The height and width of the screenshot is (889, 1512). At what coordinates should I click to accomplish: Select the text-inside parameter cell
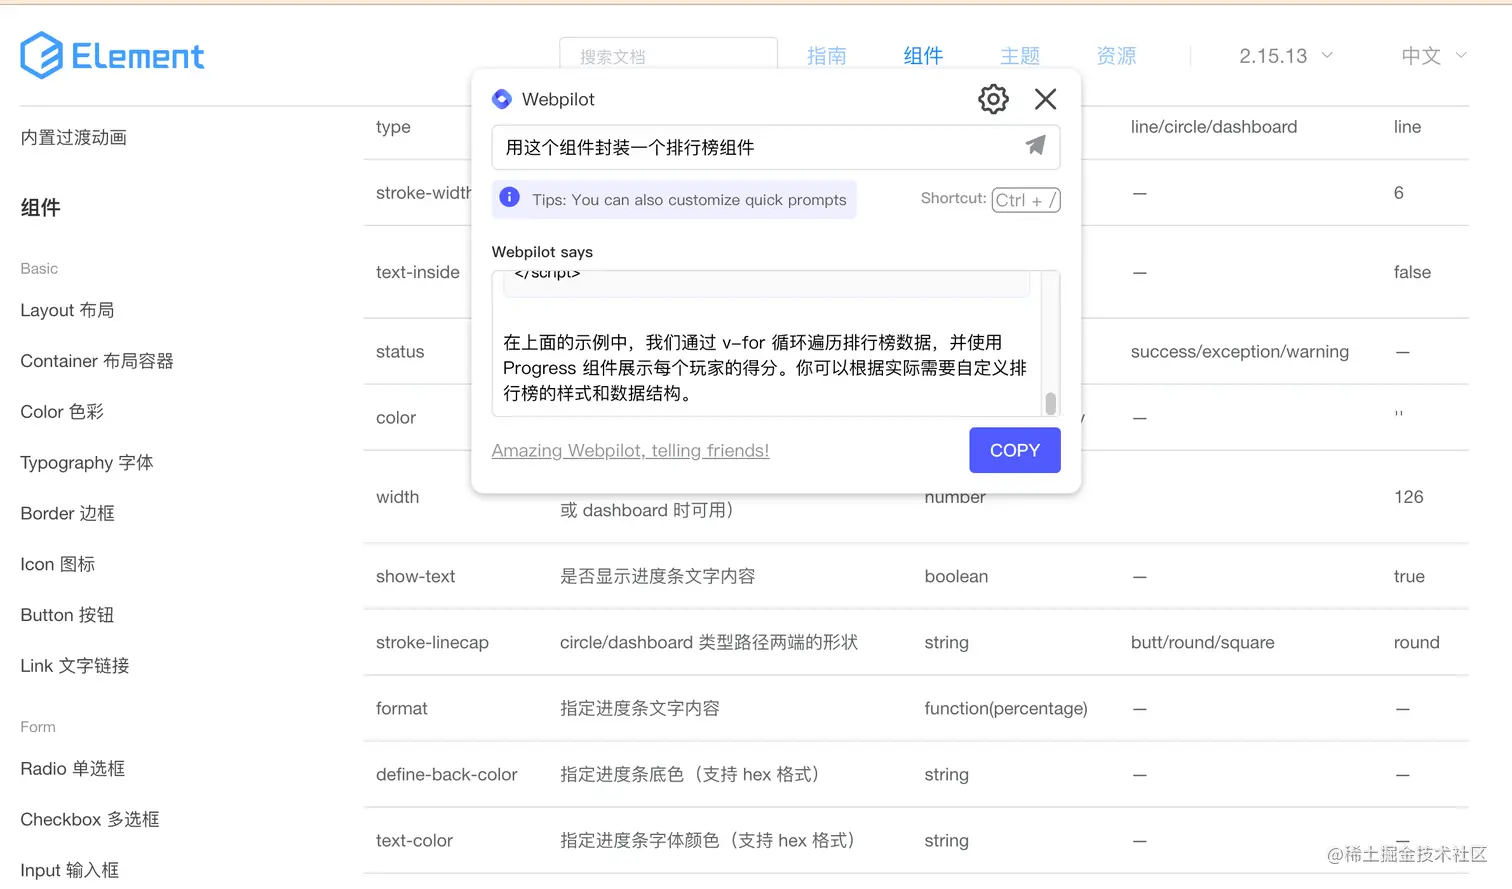(x=418, y=272)
